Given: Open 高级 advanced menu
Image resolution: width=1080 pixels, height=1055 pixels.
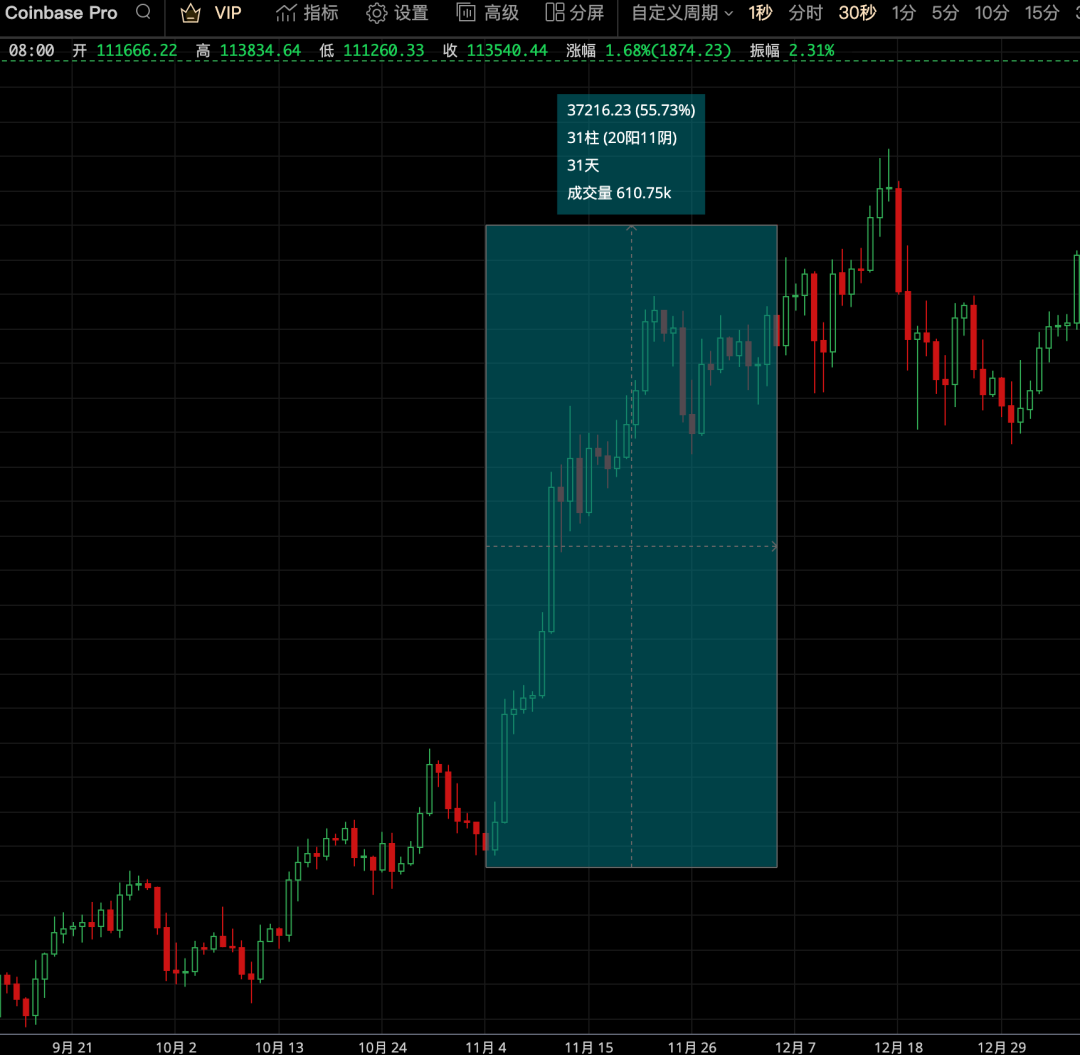Looking at the screenshot, I should click(501, 13).
